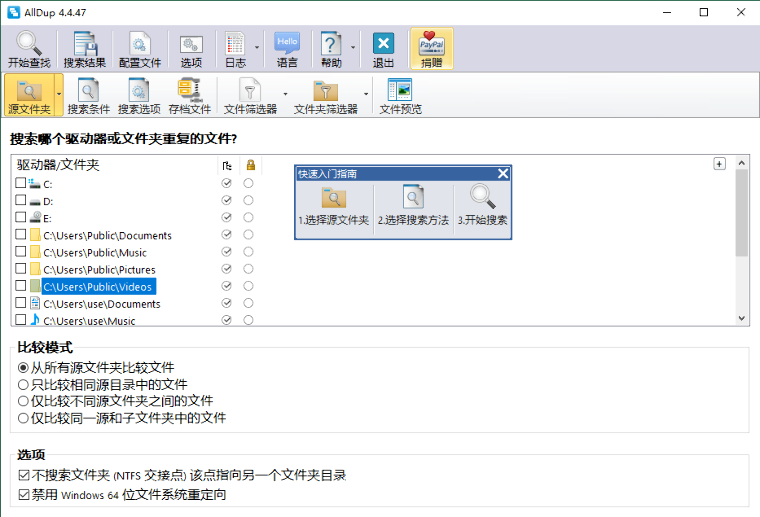Viewport: 760px width, 517px height.
Task: Click 1.选择源文件夹 in quick guide
Action: pos(334,205)
